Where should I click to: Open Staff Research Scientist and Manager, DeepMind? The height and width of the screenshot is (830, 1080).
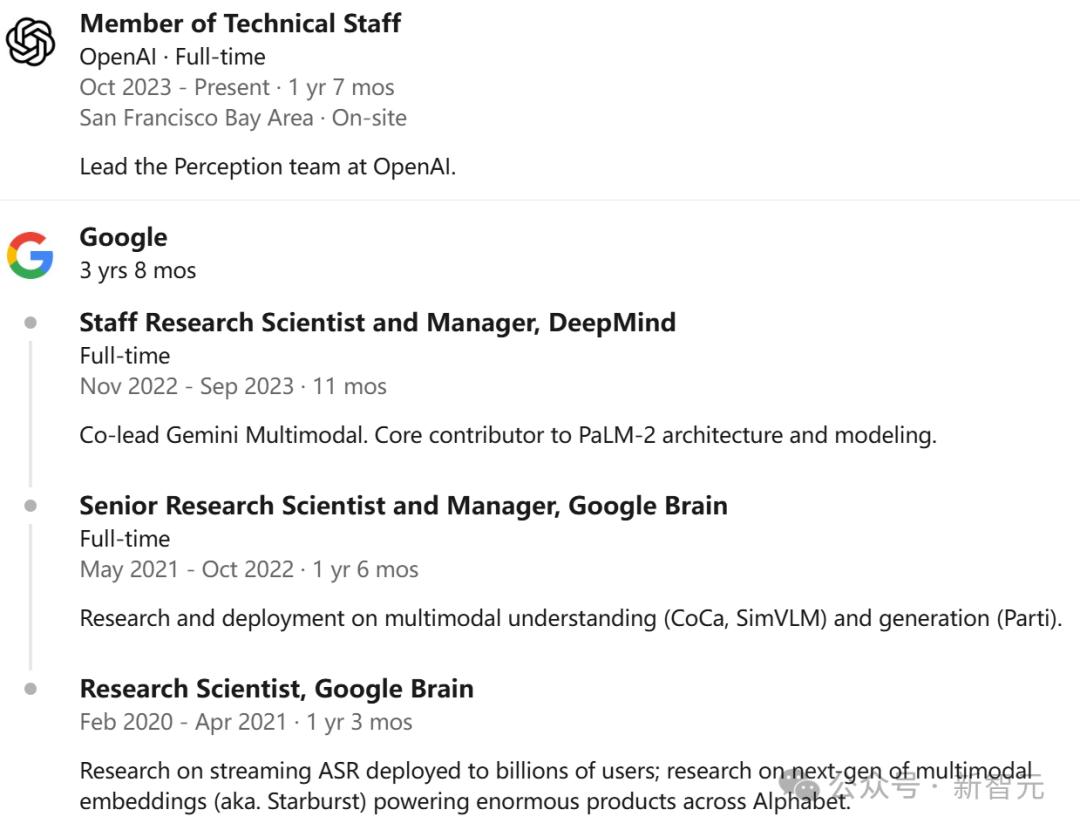coord(377,323)
